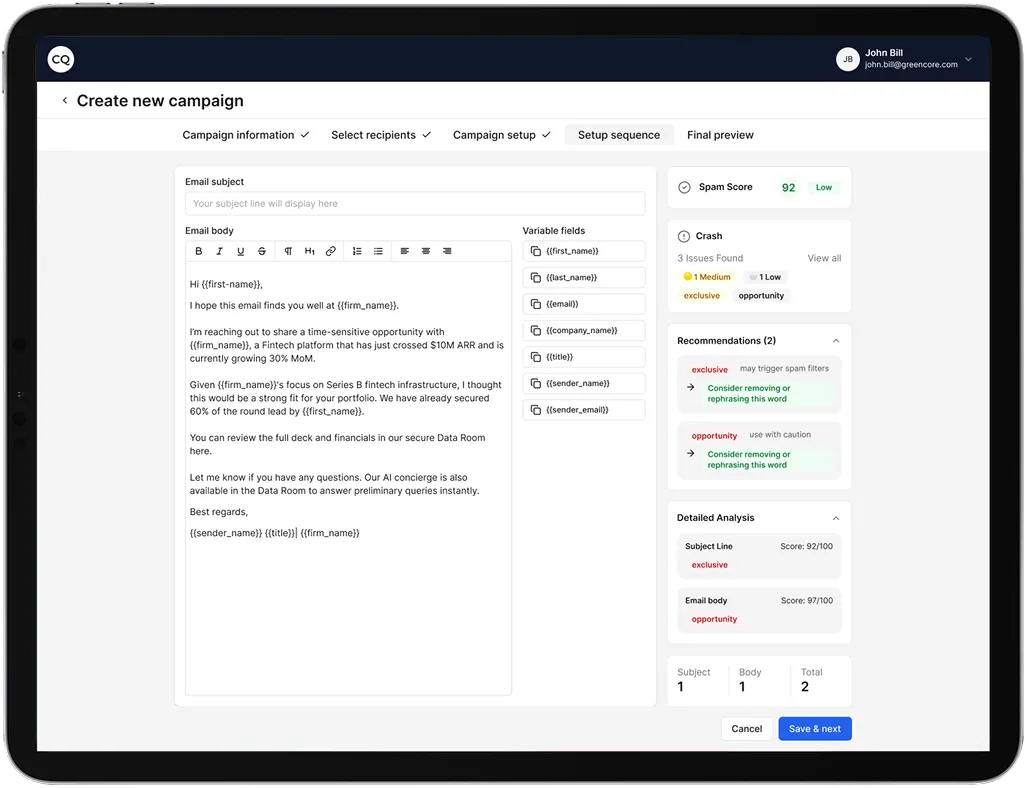
Task: Collapse the Recommendations section
Action: pyautogui.click(x=835, y=340)
